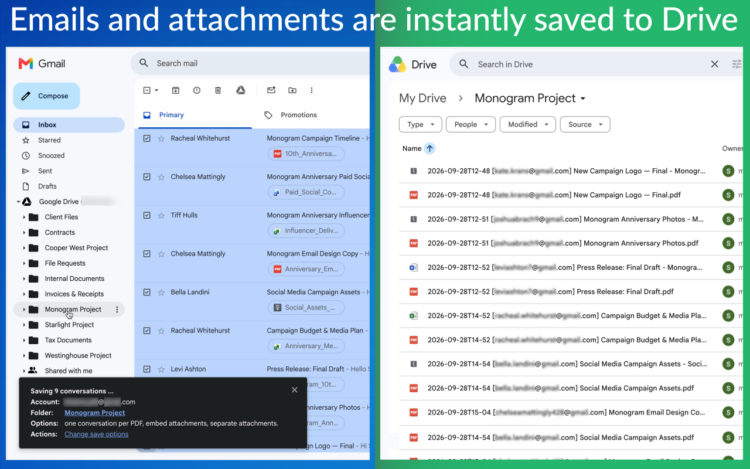Toggle Name sort direction arrow in Drive
750x469 pixels.
[430, 148]
